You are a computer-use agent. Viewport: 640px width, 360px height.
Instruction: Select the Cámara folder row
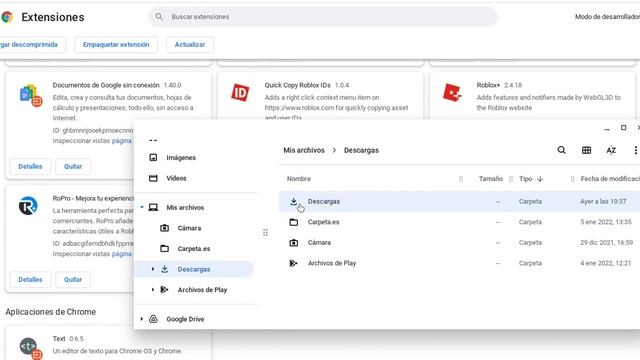point(459,242)
